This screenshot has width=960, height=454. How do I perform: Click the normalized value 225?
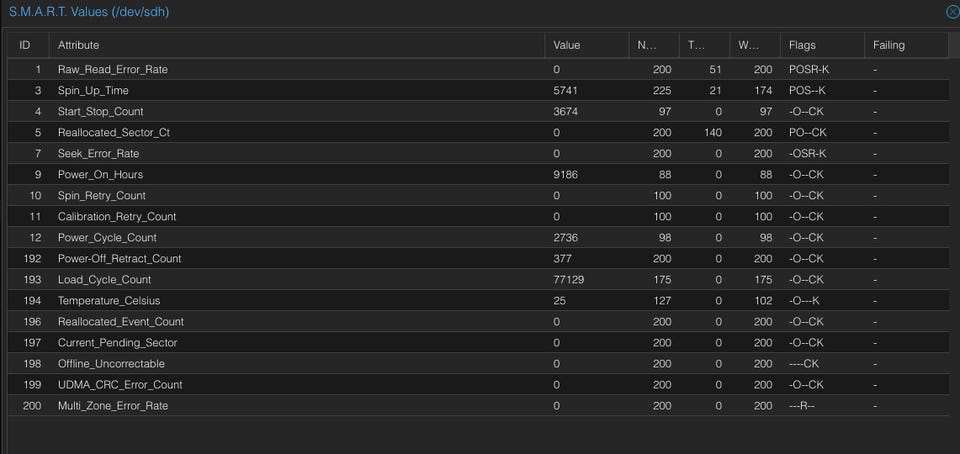[x=662, y=91]
